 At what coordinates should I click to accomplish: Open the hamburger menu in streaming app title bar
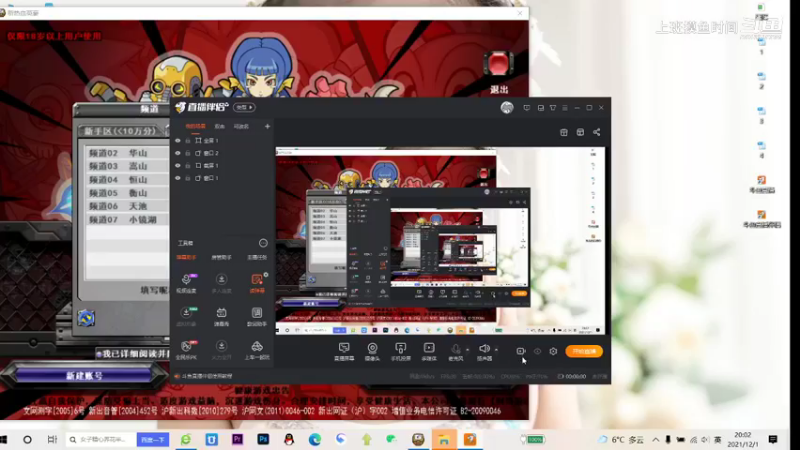point(565,108)
